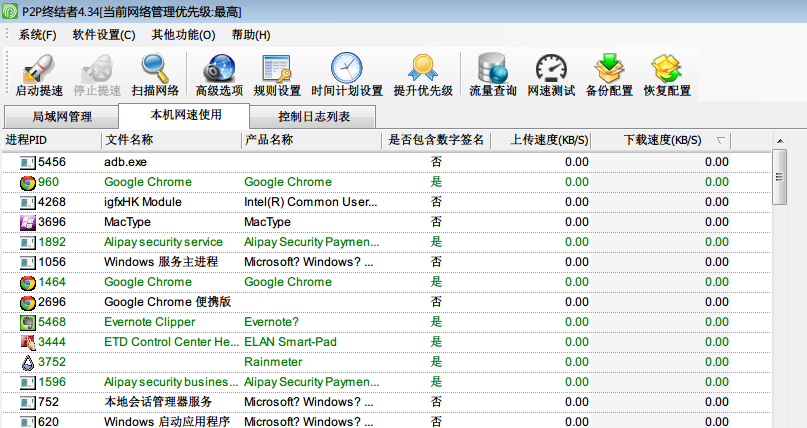807x428 pixels.
Task: Select the adb.exe row file name
Action: 125,162
